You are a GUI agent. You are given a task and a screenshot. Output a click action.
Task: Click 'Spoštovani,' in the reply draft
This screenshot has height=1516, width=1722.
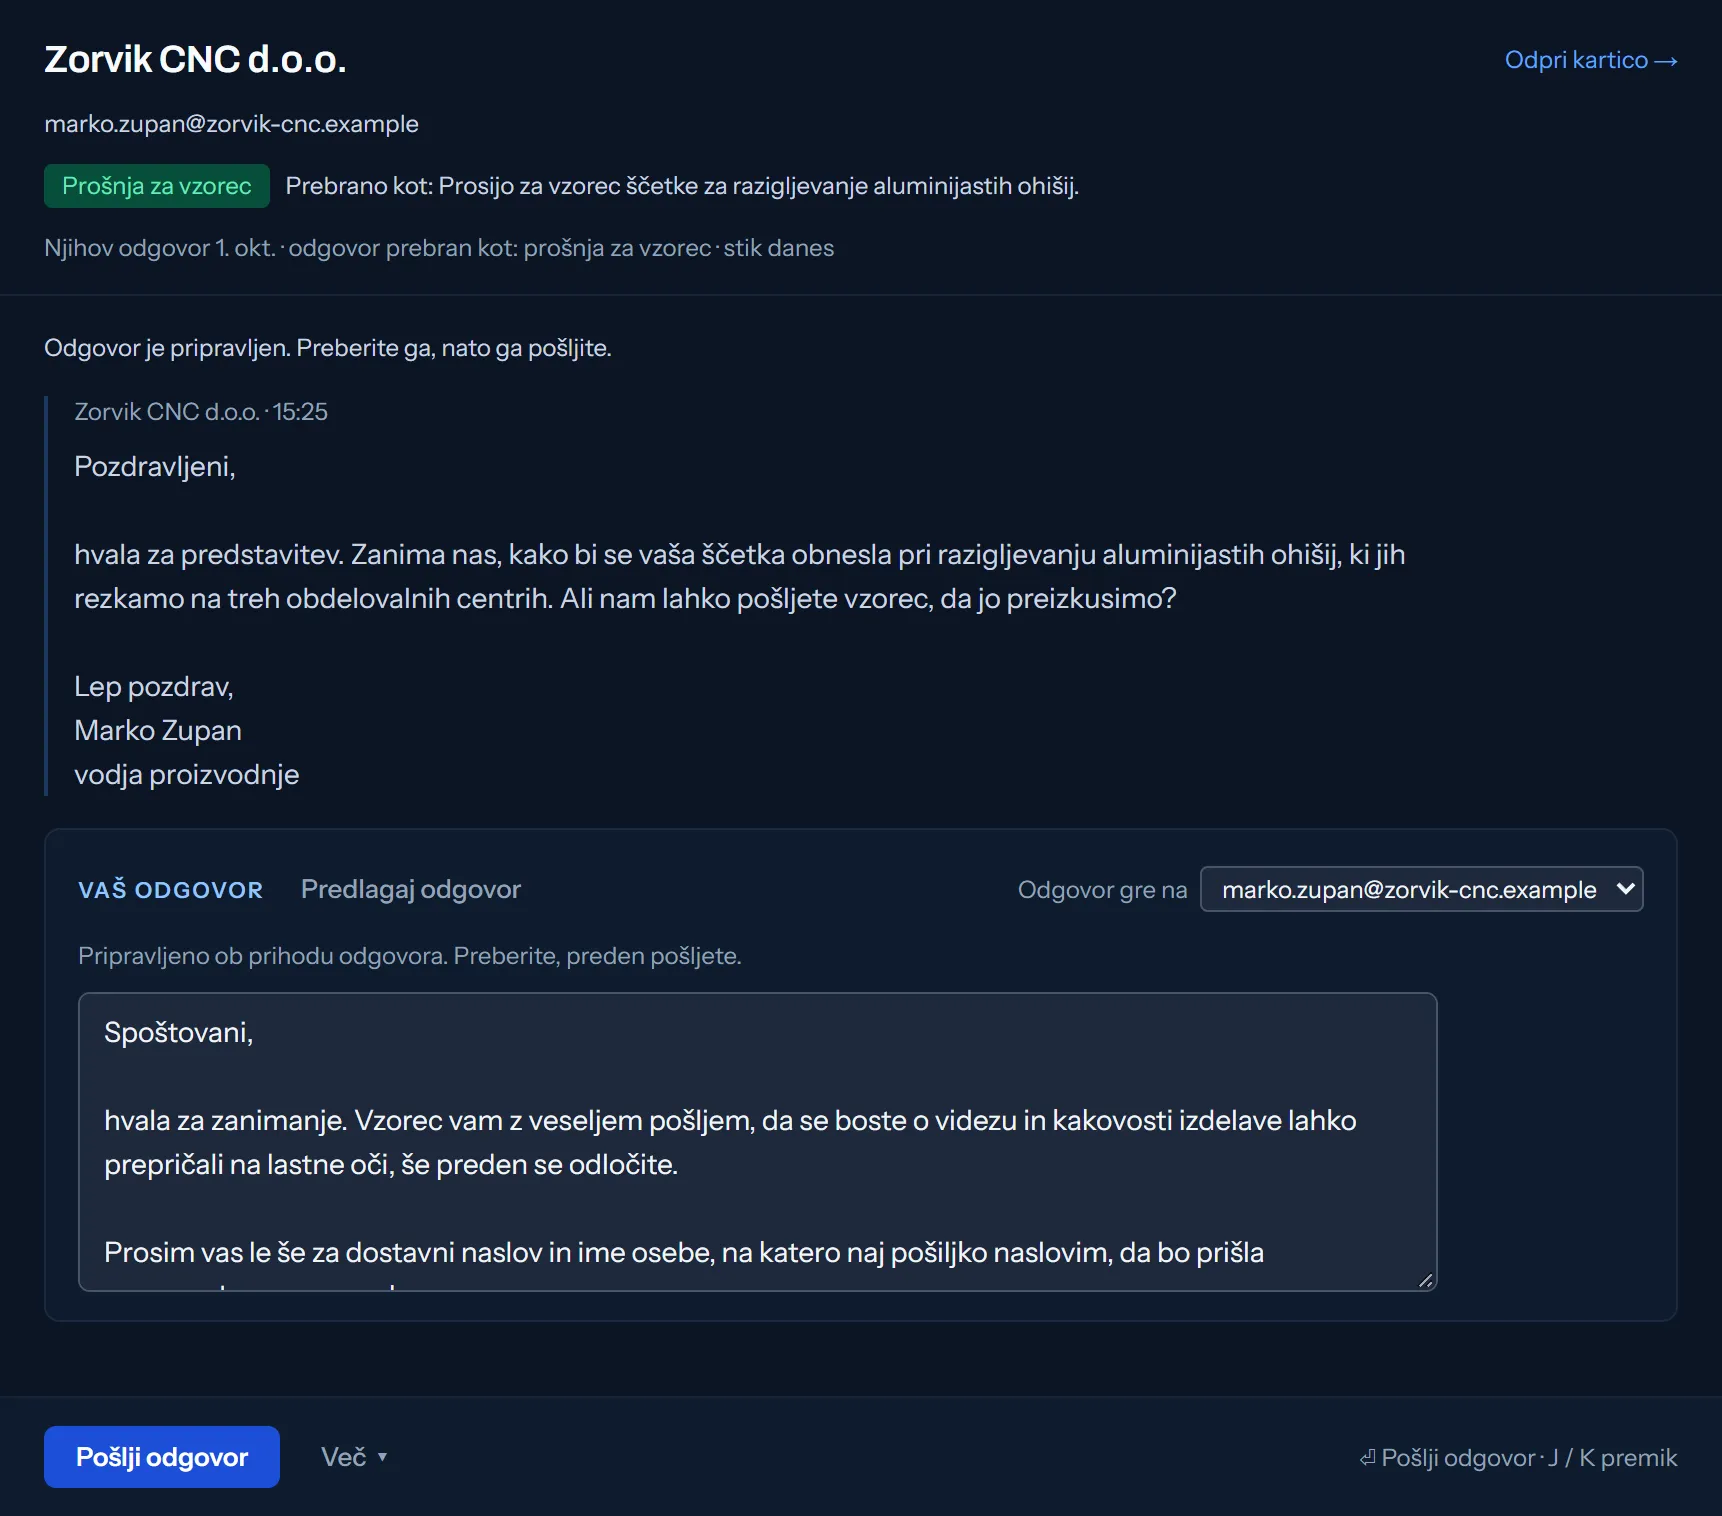pos(179,1033)
